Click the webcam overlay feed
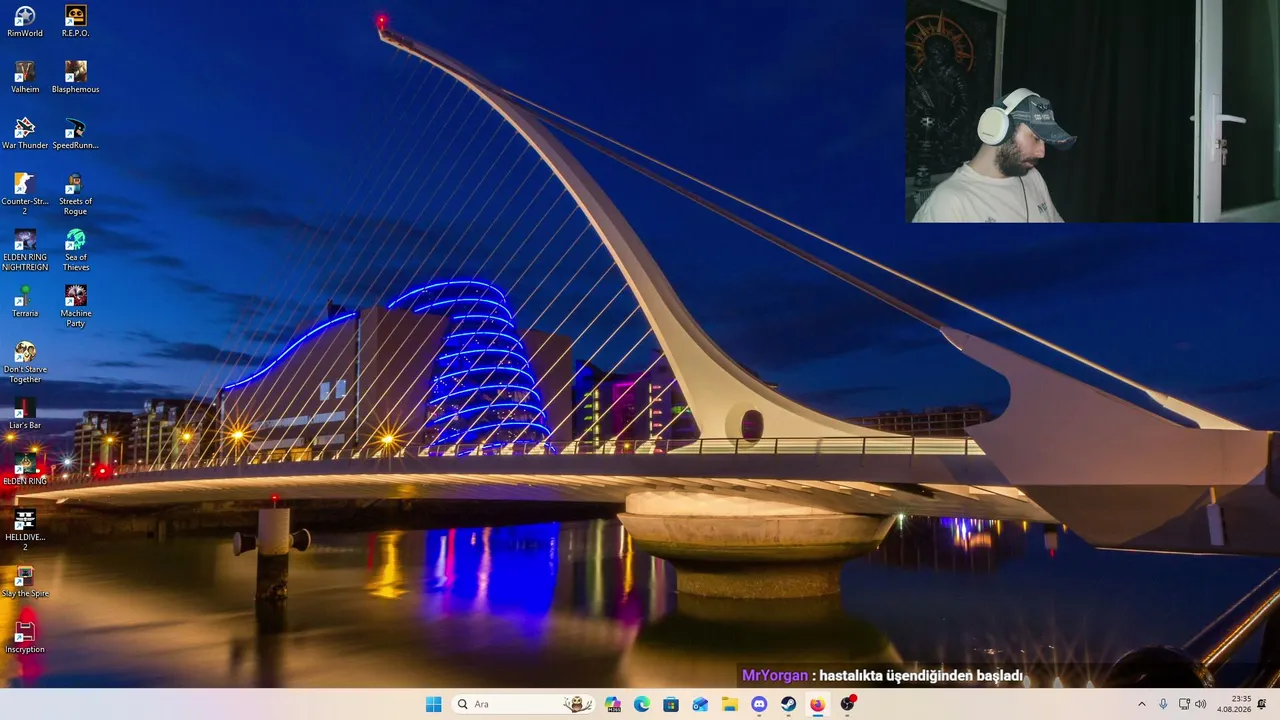This screenshot has height=720, width=1280. pos(1092,111)
